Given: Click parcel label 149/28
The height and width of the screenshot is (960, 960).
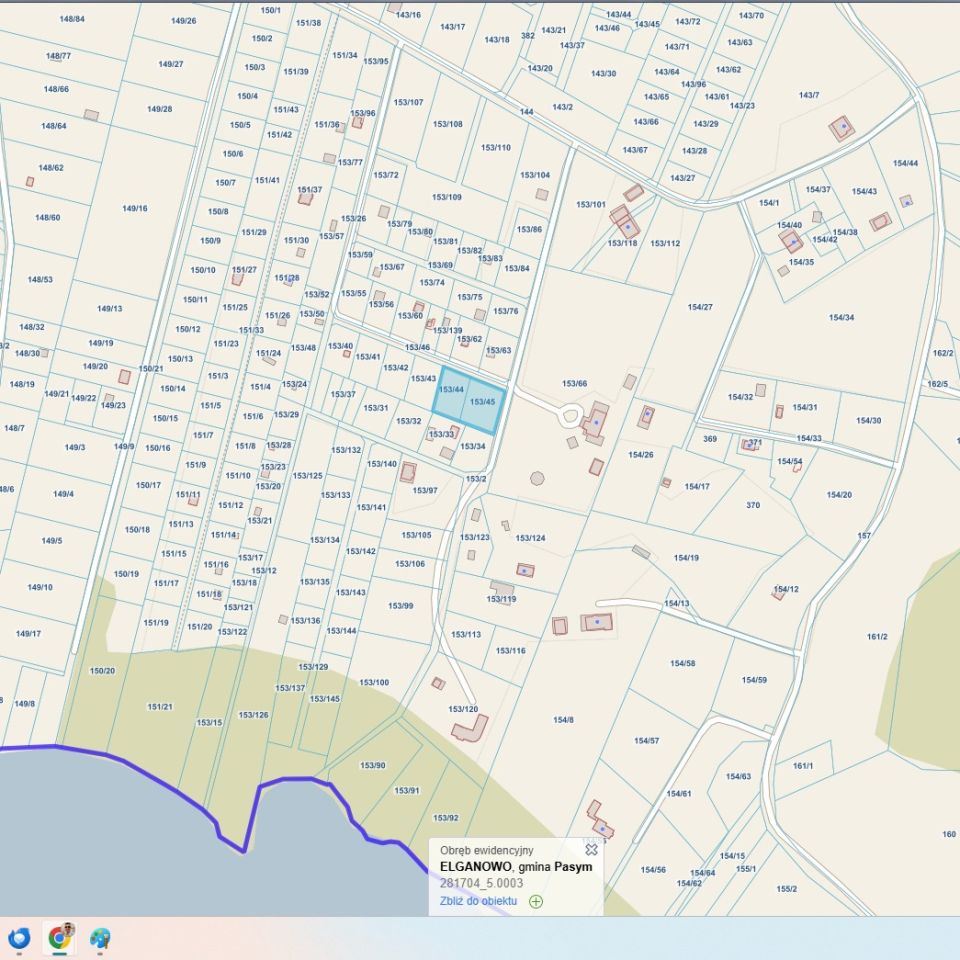Looking at the screenshot, I should pyautogui.click(x=159, y=109).
